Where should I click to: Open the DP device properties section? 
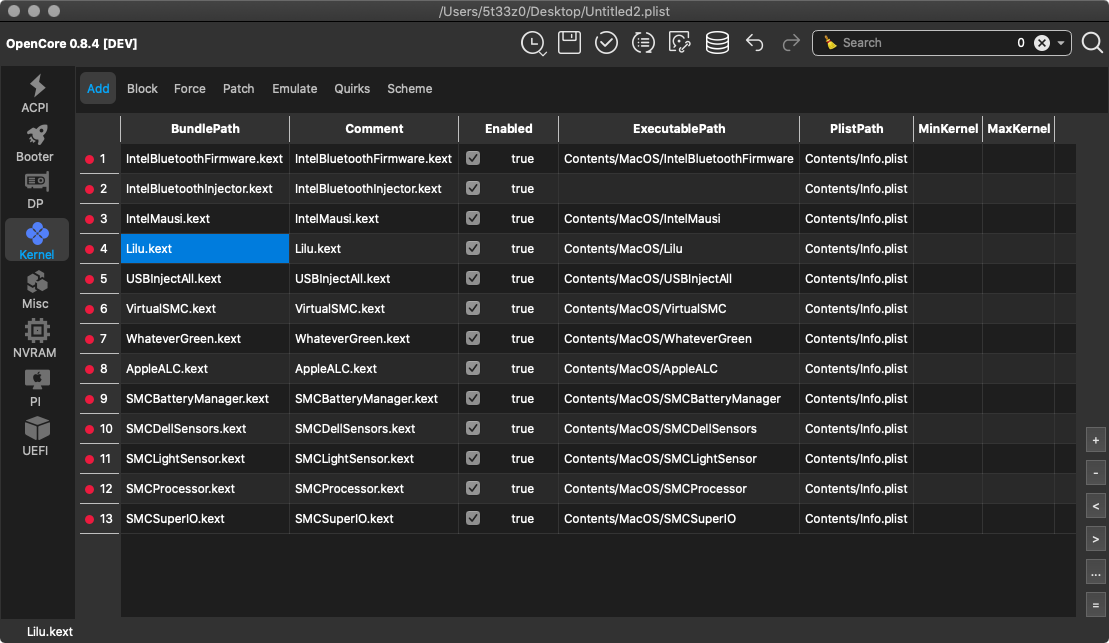[35, 191]
